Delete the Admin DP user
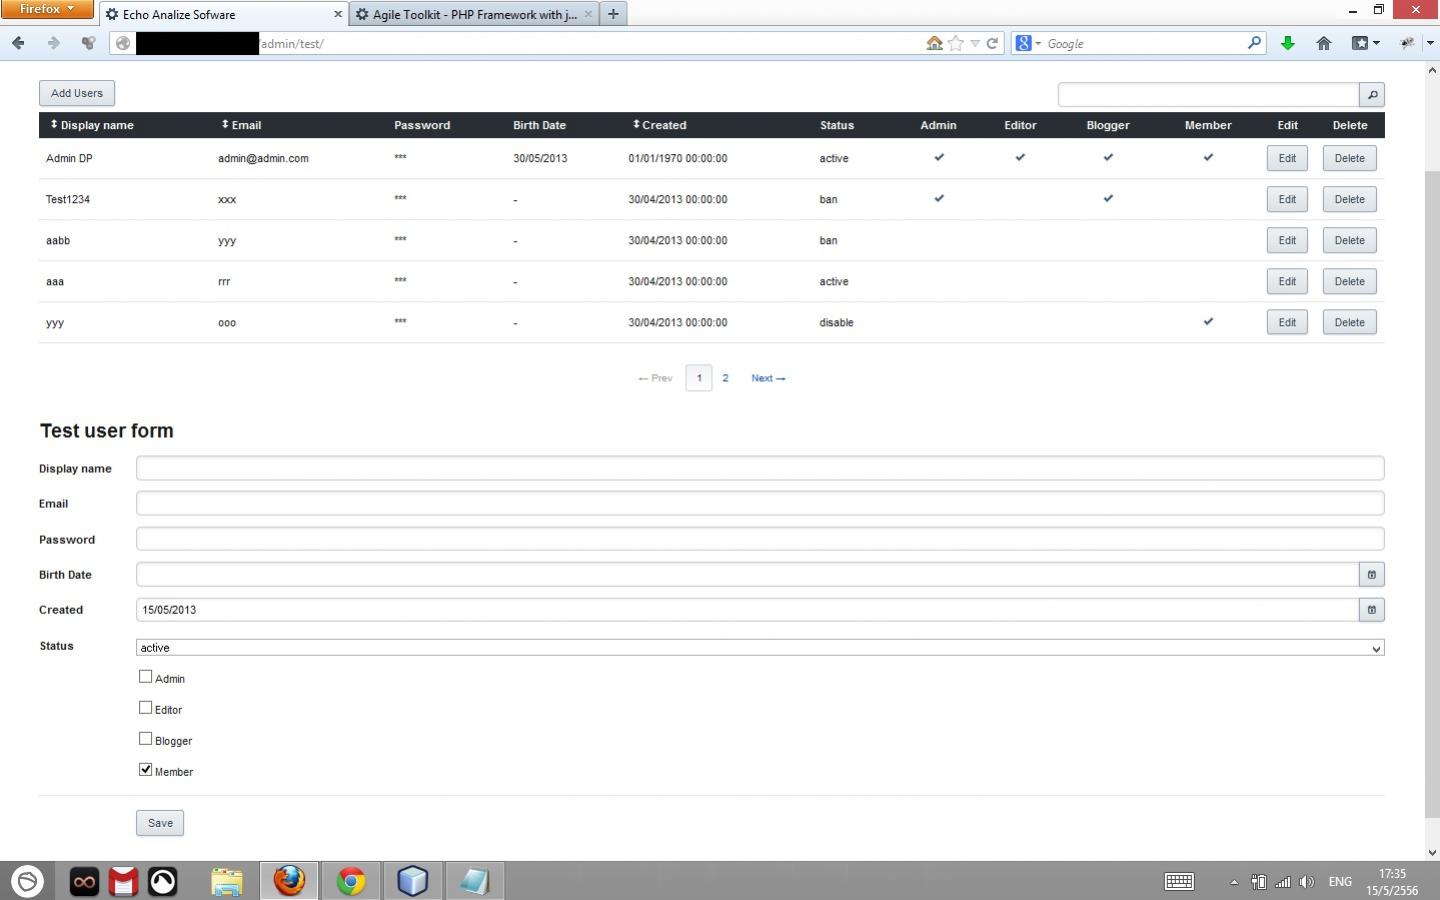This screenshot has width=1440, height=900. [x=1349, y=158]
